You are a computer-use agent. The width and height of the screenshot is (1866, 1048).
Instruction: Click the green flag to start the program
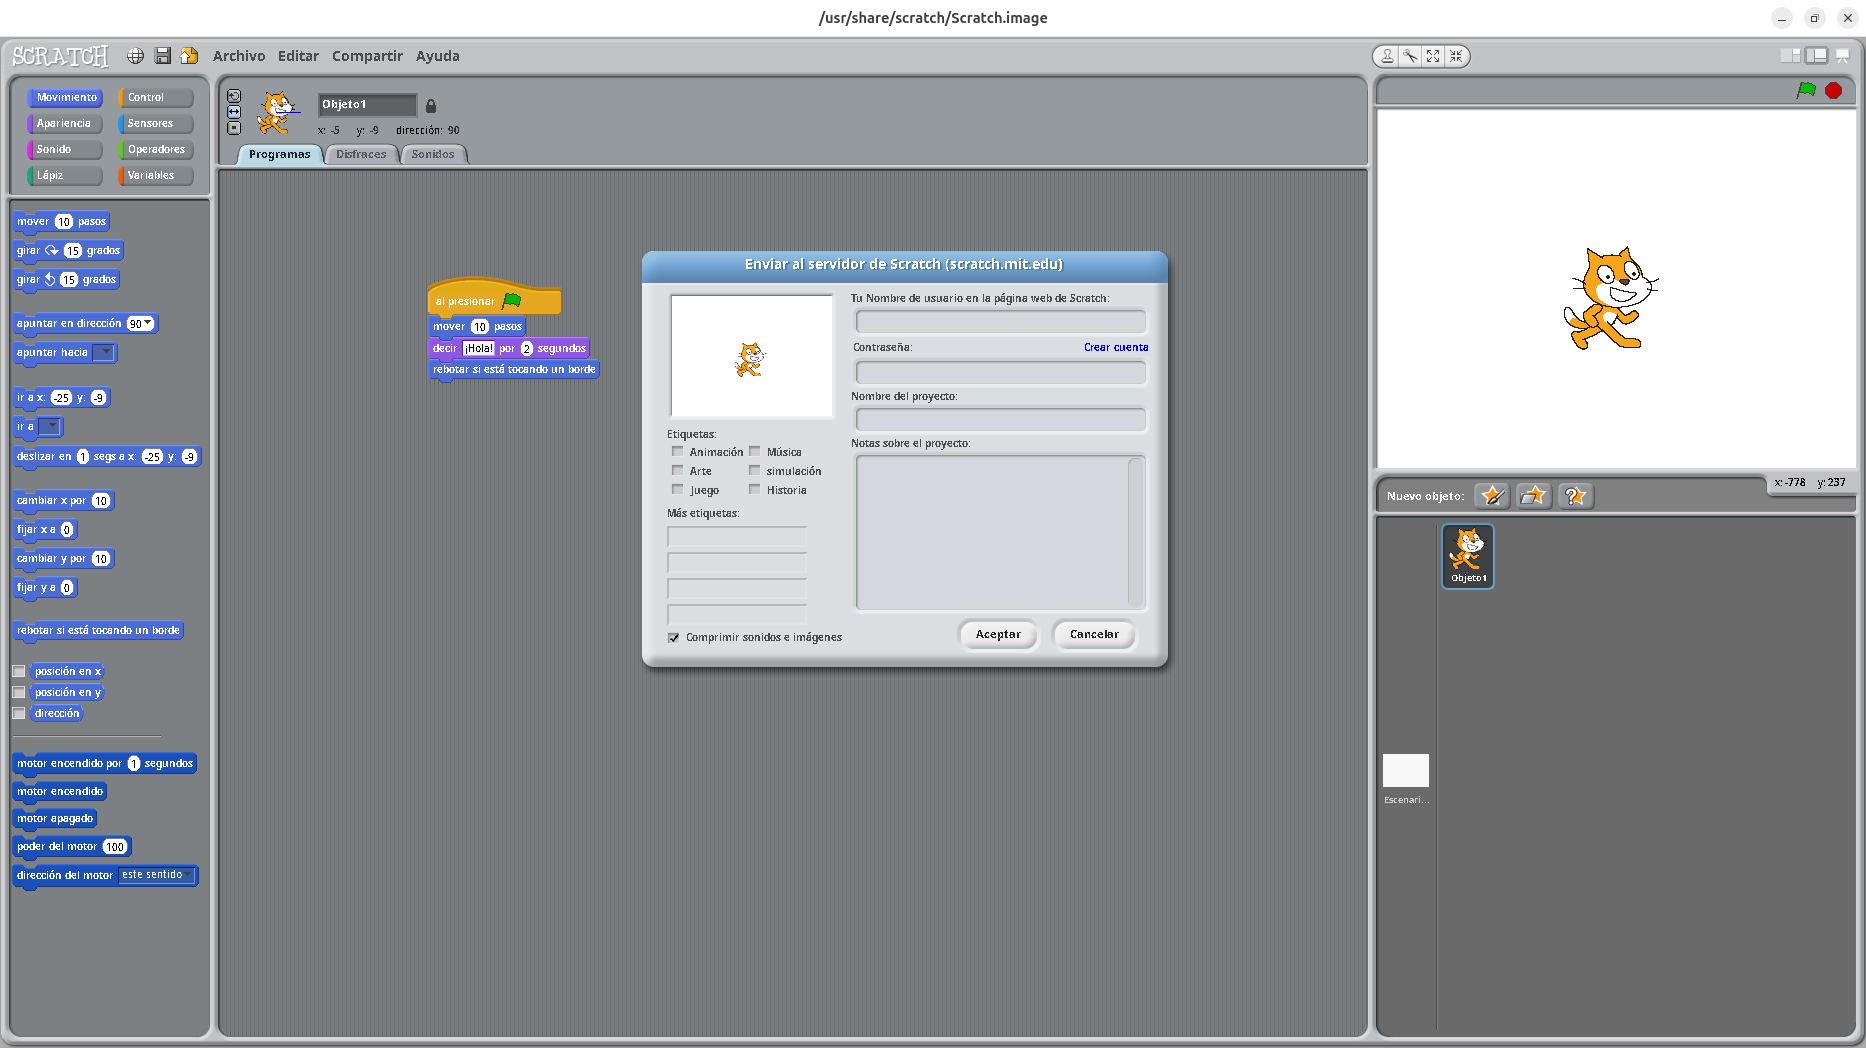[1806, 90]
